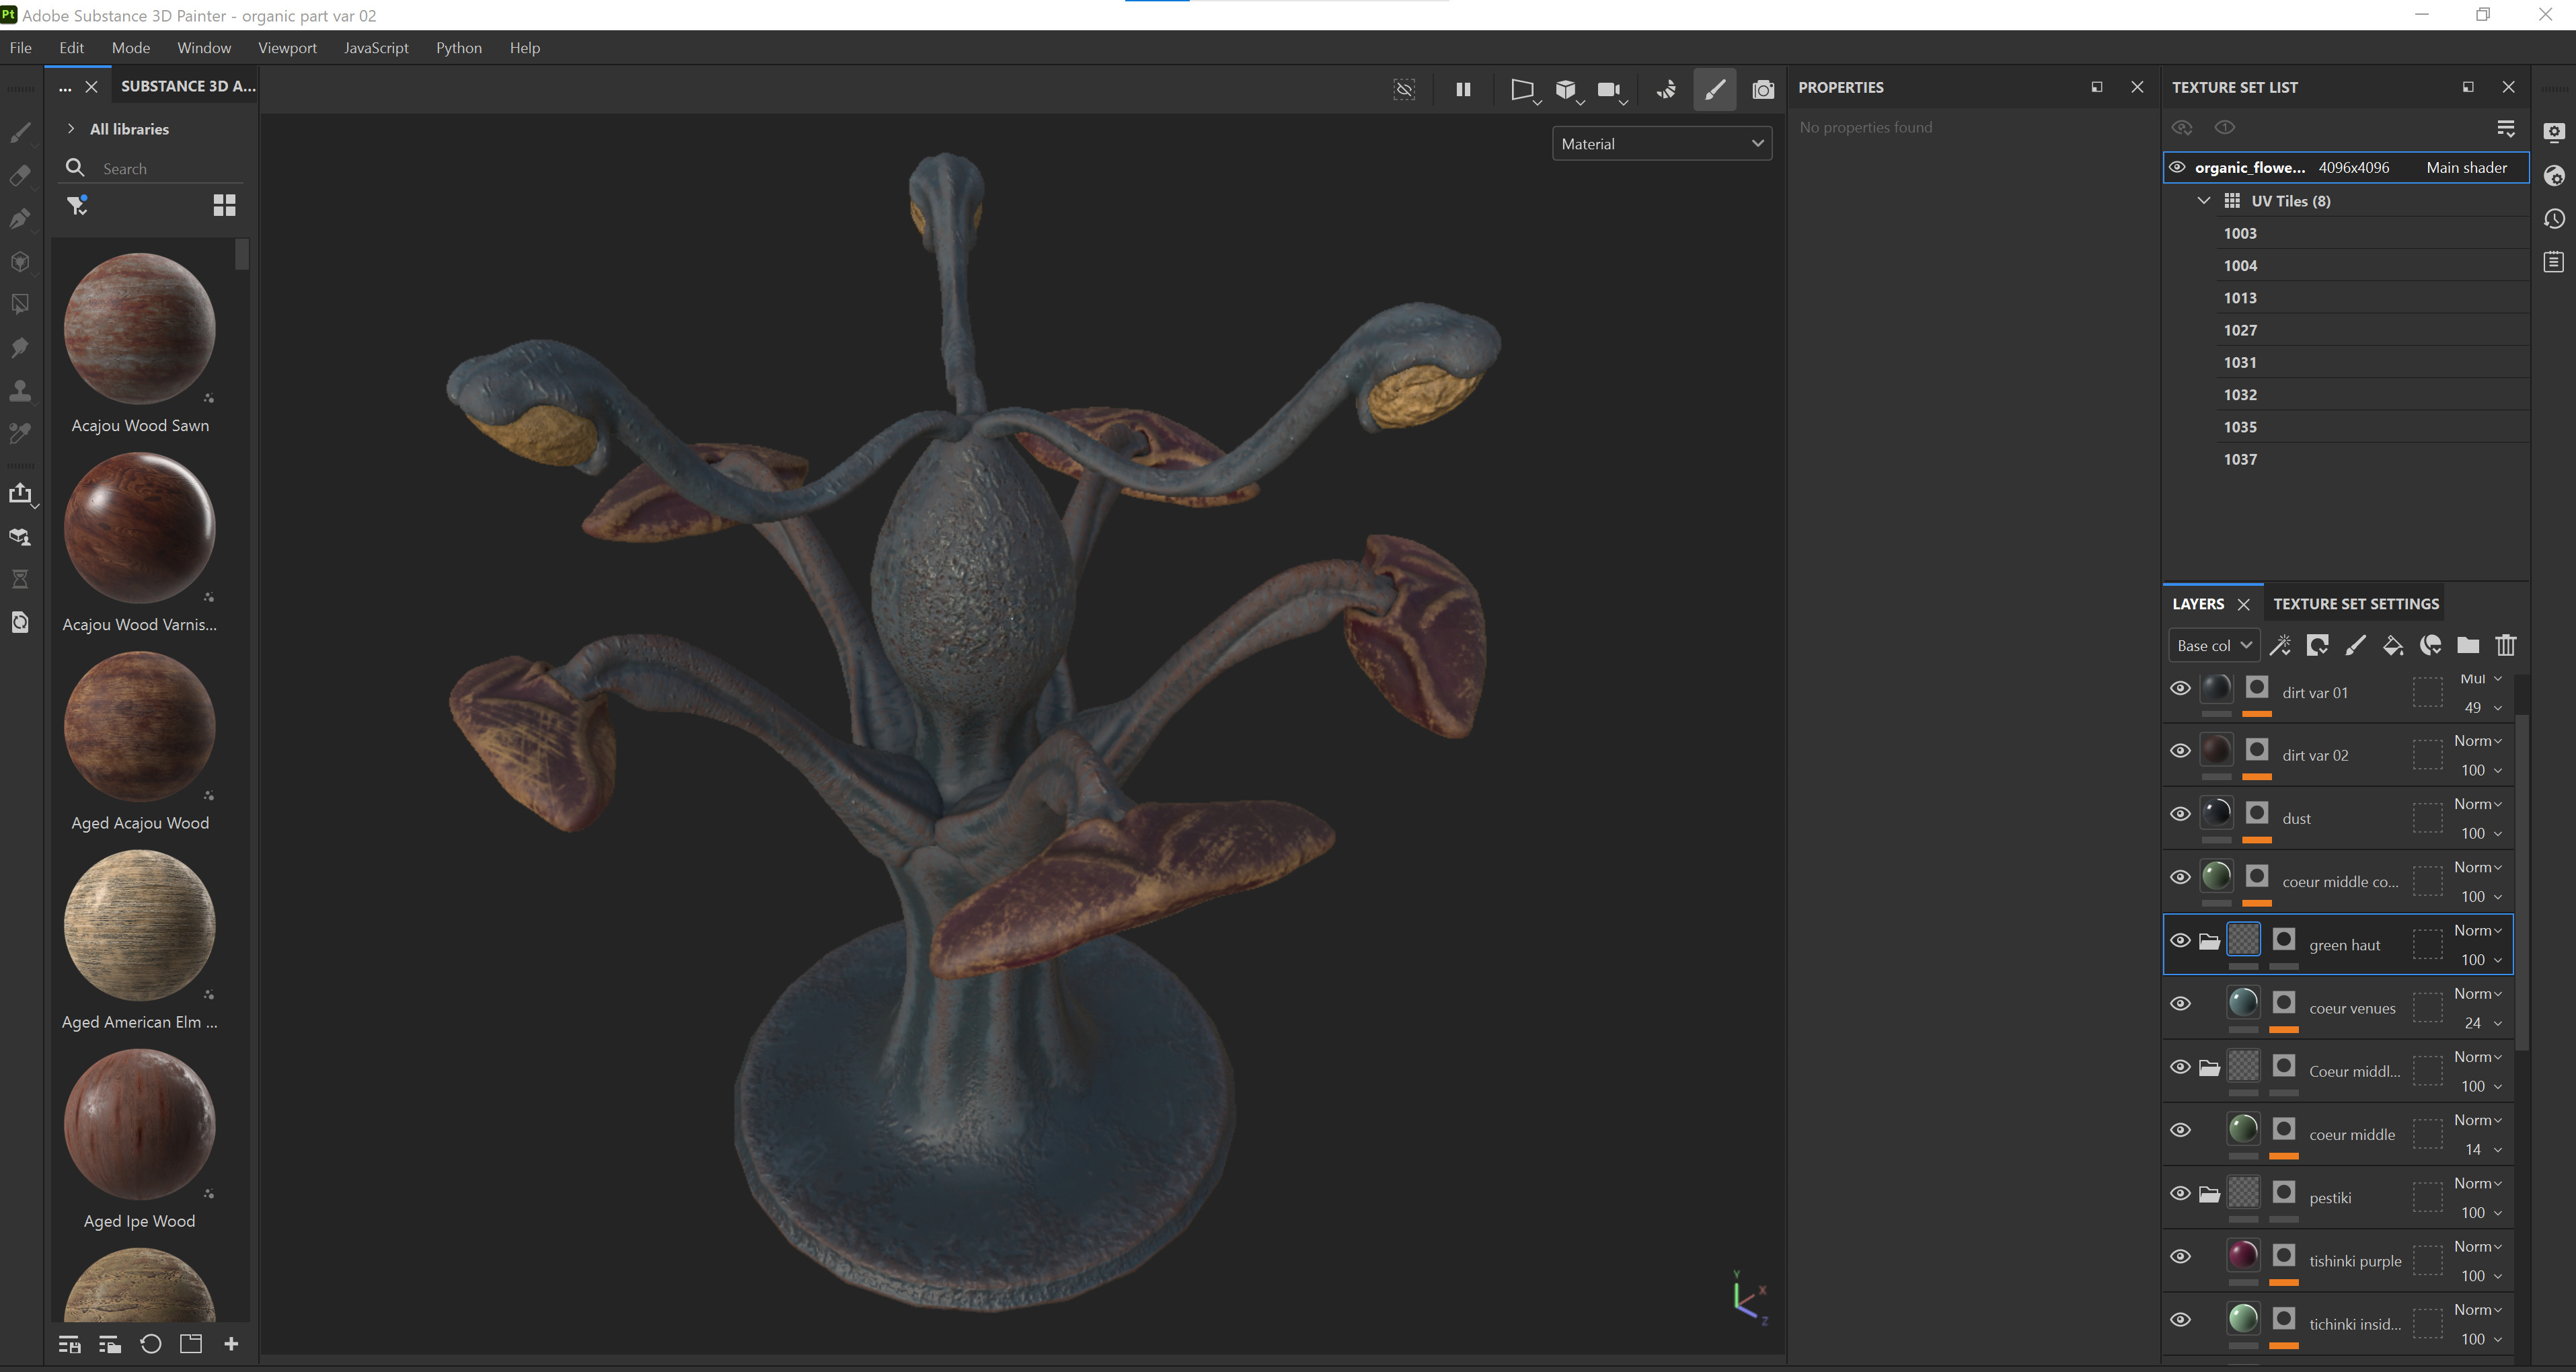Image resolution: width=2576 pixels, height=1372 pixels.
Task: Pause the viewport rendering engine
Action: 1462,89
